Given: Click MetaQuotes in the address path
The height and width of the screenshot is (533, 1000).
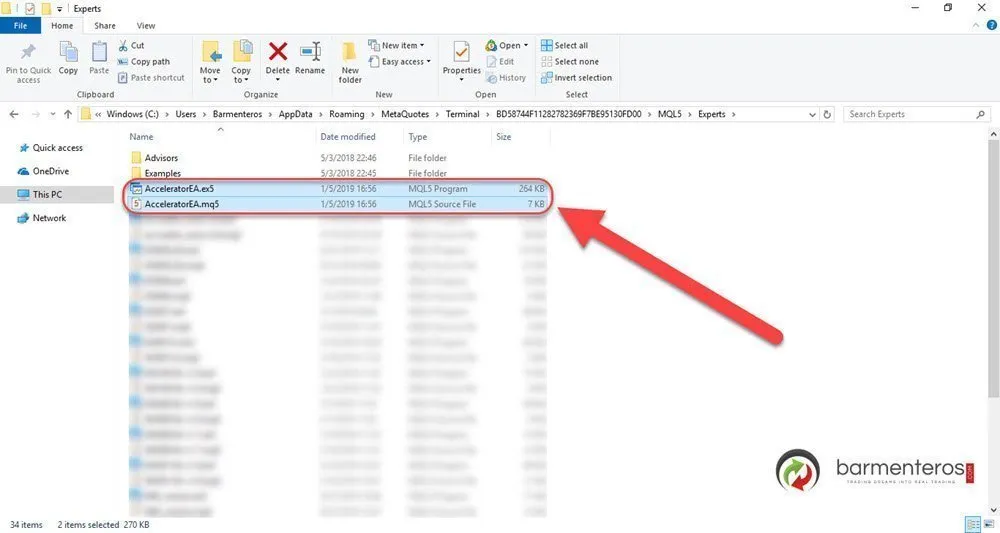Looking at the screenshot, I should (x=405, y=114).
